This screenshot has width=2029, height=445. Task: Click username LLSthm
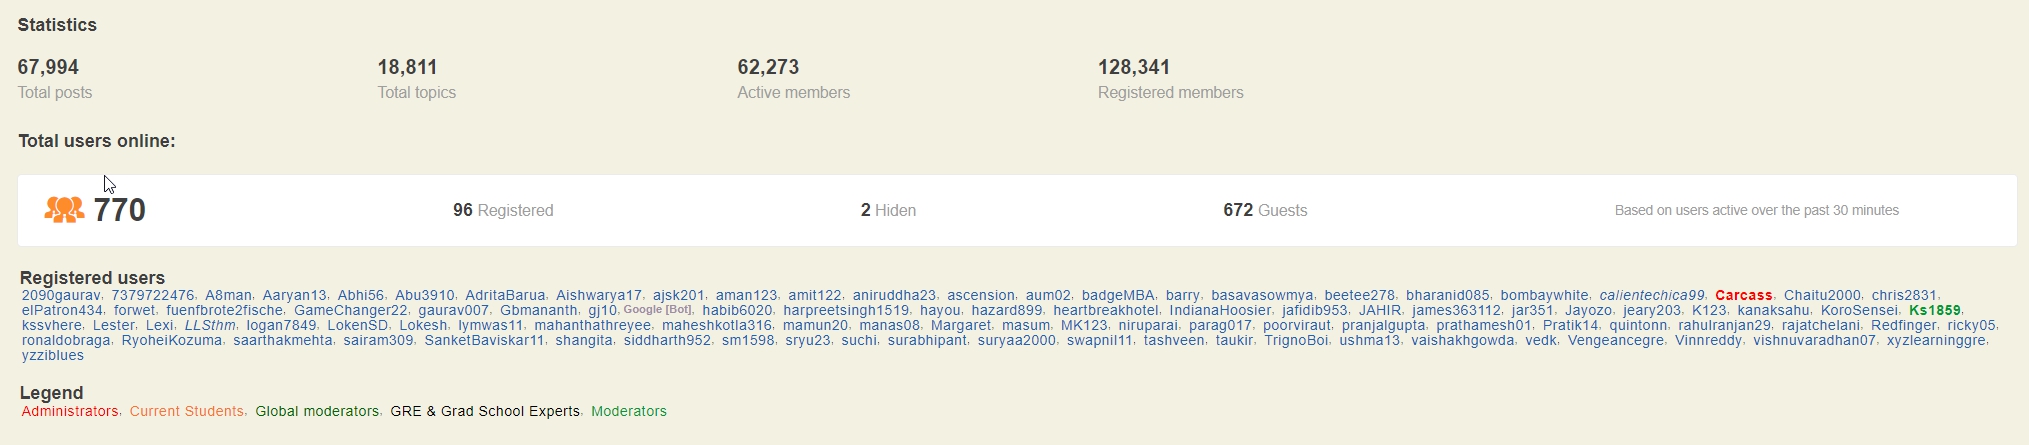(210, 325)
